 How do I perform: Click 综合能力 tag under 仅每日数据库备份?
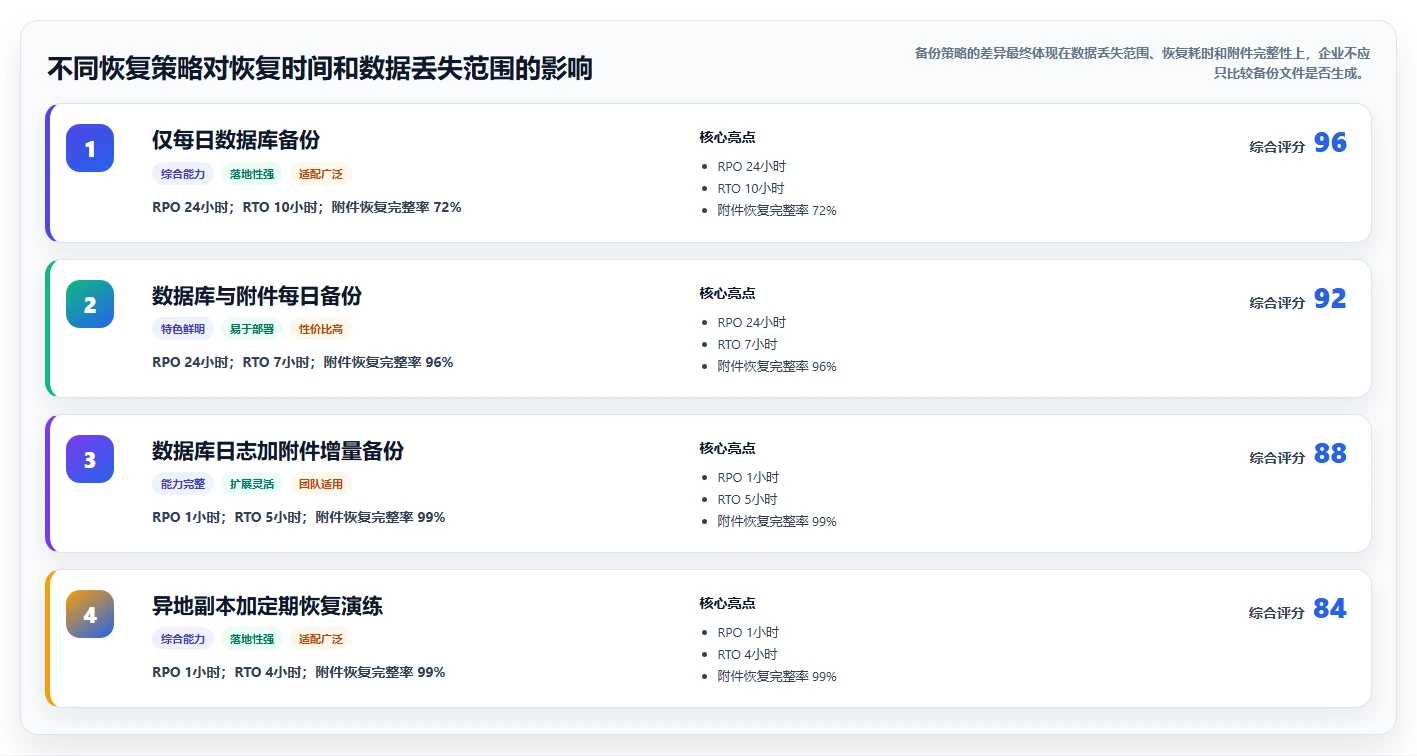183,174
